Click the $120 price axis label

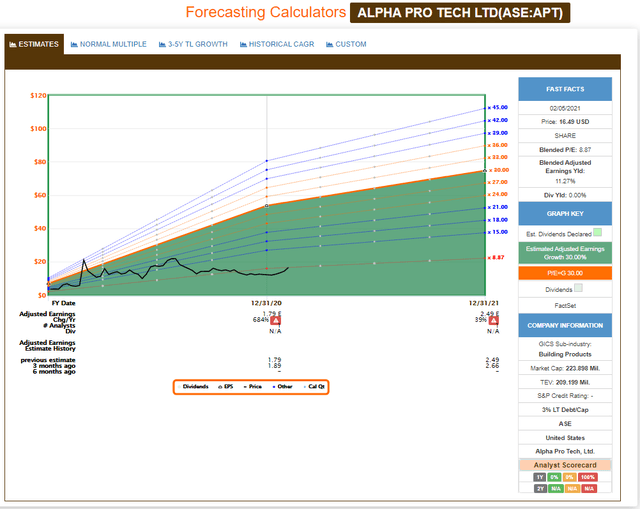coord(38,95)
